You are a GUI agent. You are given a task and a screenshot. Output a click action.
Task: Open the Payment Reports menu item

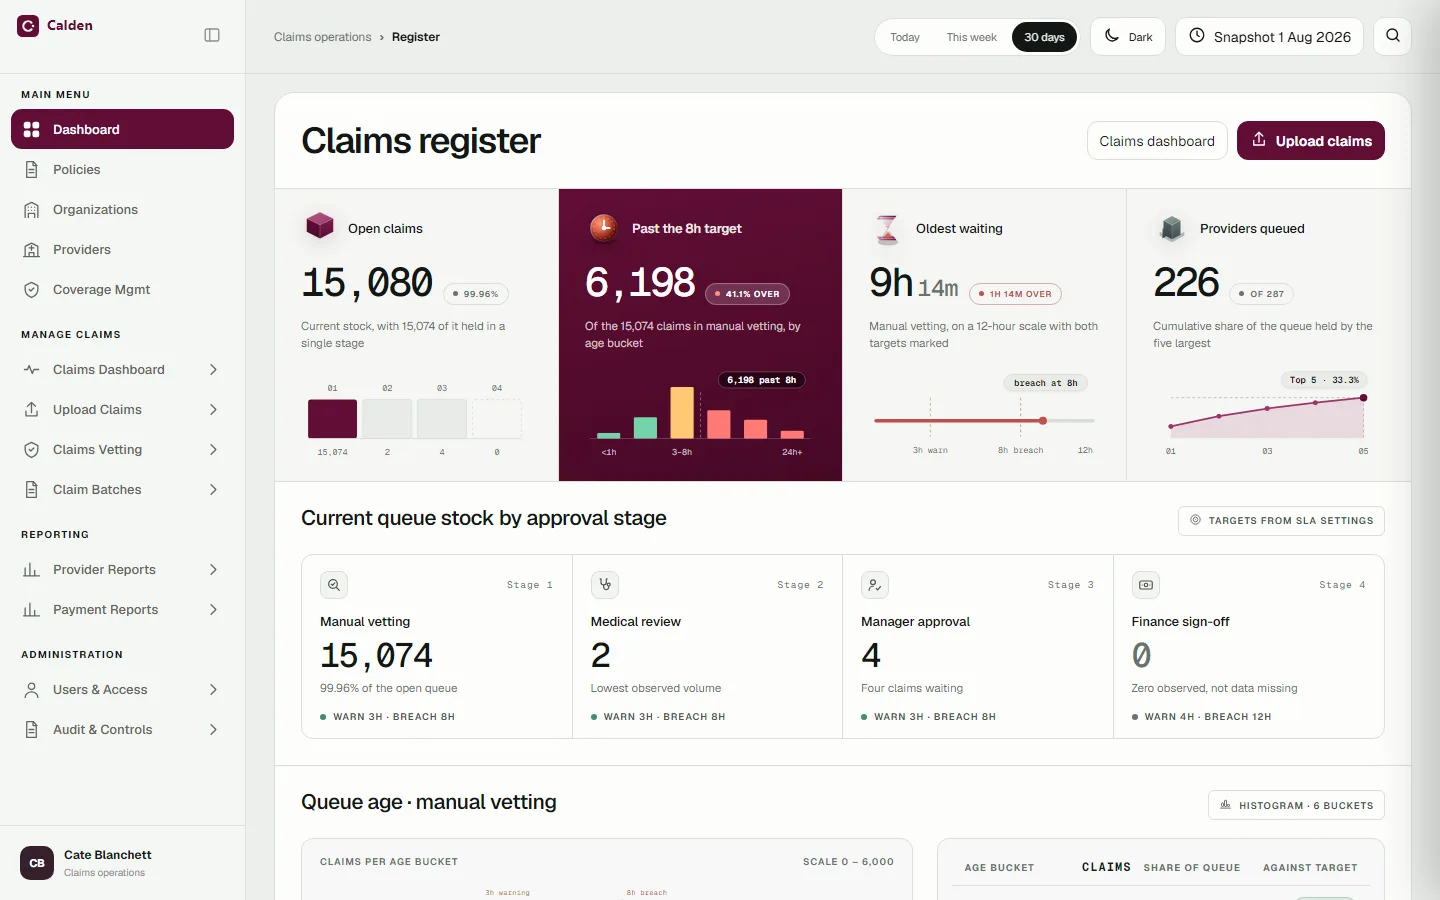[122, 610]
